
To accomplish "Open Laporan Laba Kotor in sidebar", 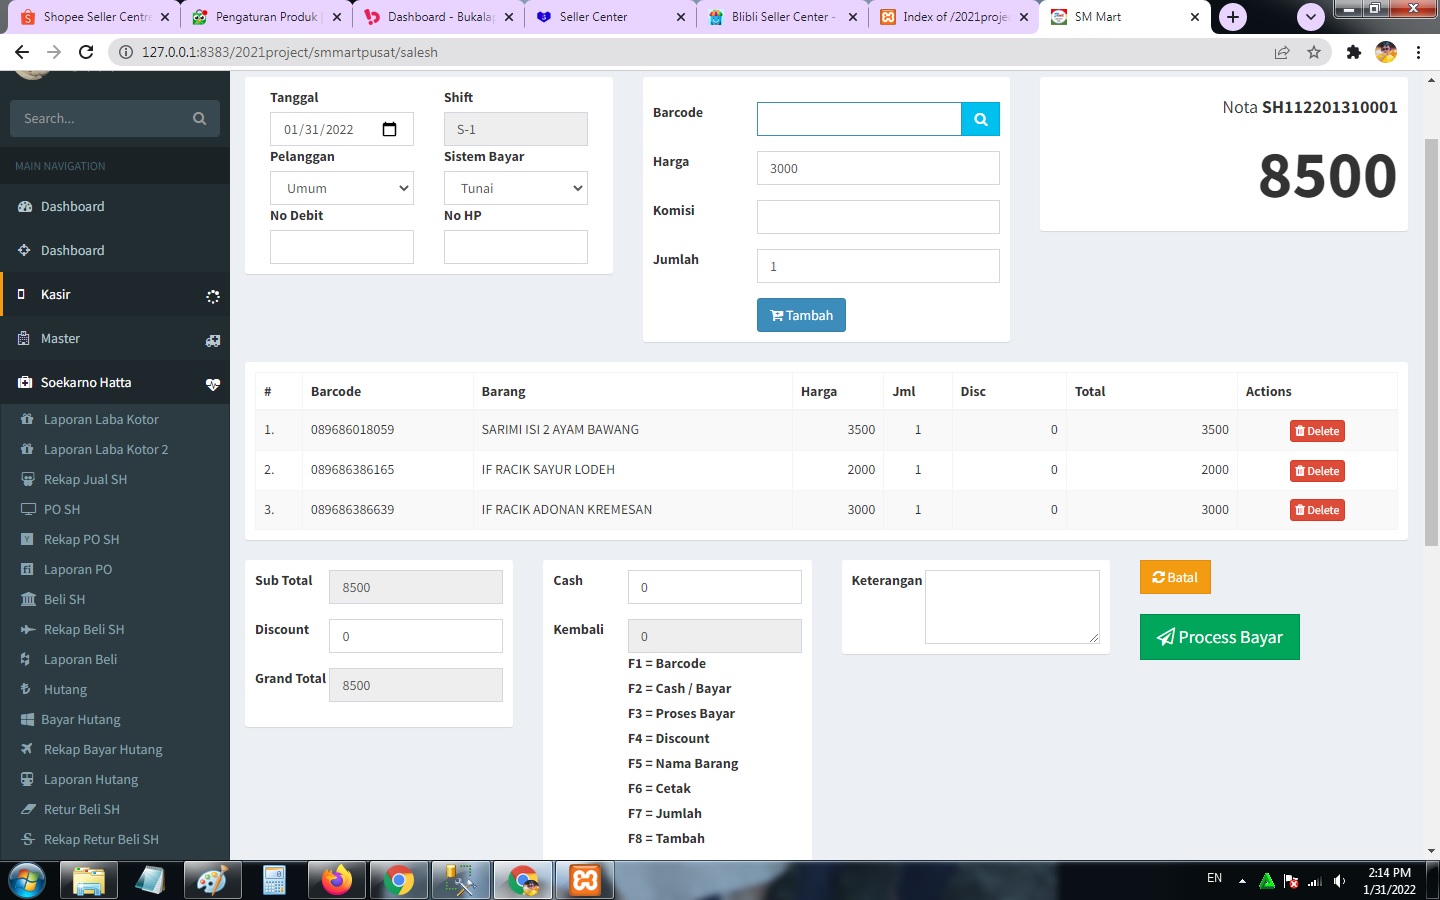I will point(101,420).
